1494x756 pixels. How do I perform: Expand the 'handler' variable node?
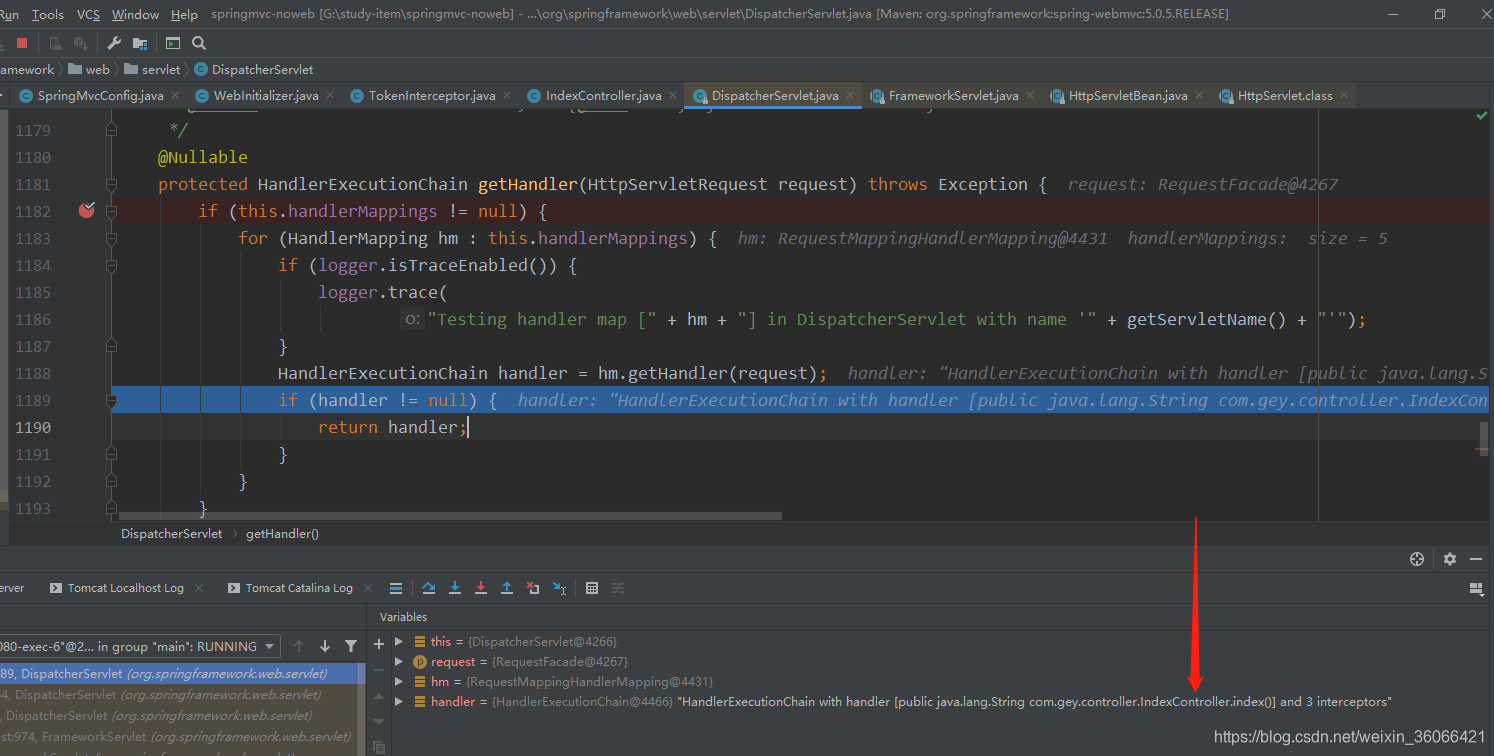(x=399, y=701)
